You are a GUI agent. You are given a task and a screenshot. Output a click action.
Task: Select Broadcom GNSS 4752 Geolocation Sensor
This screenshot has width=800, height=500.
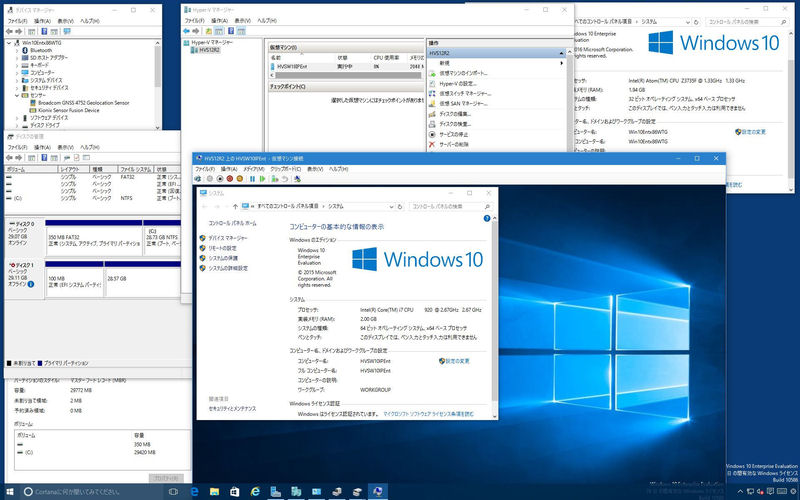83,103
